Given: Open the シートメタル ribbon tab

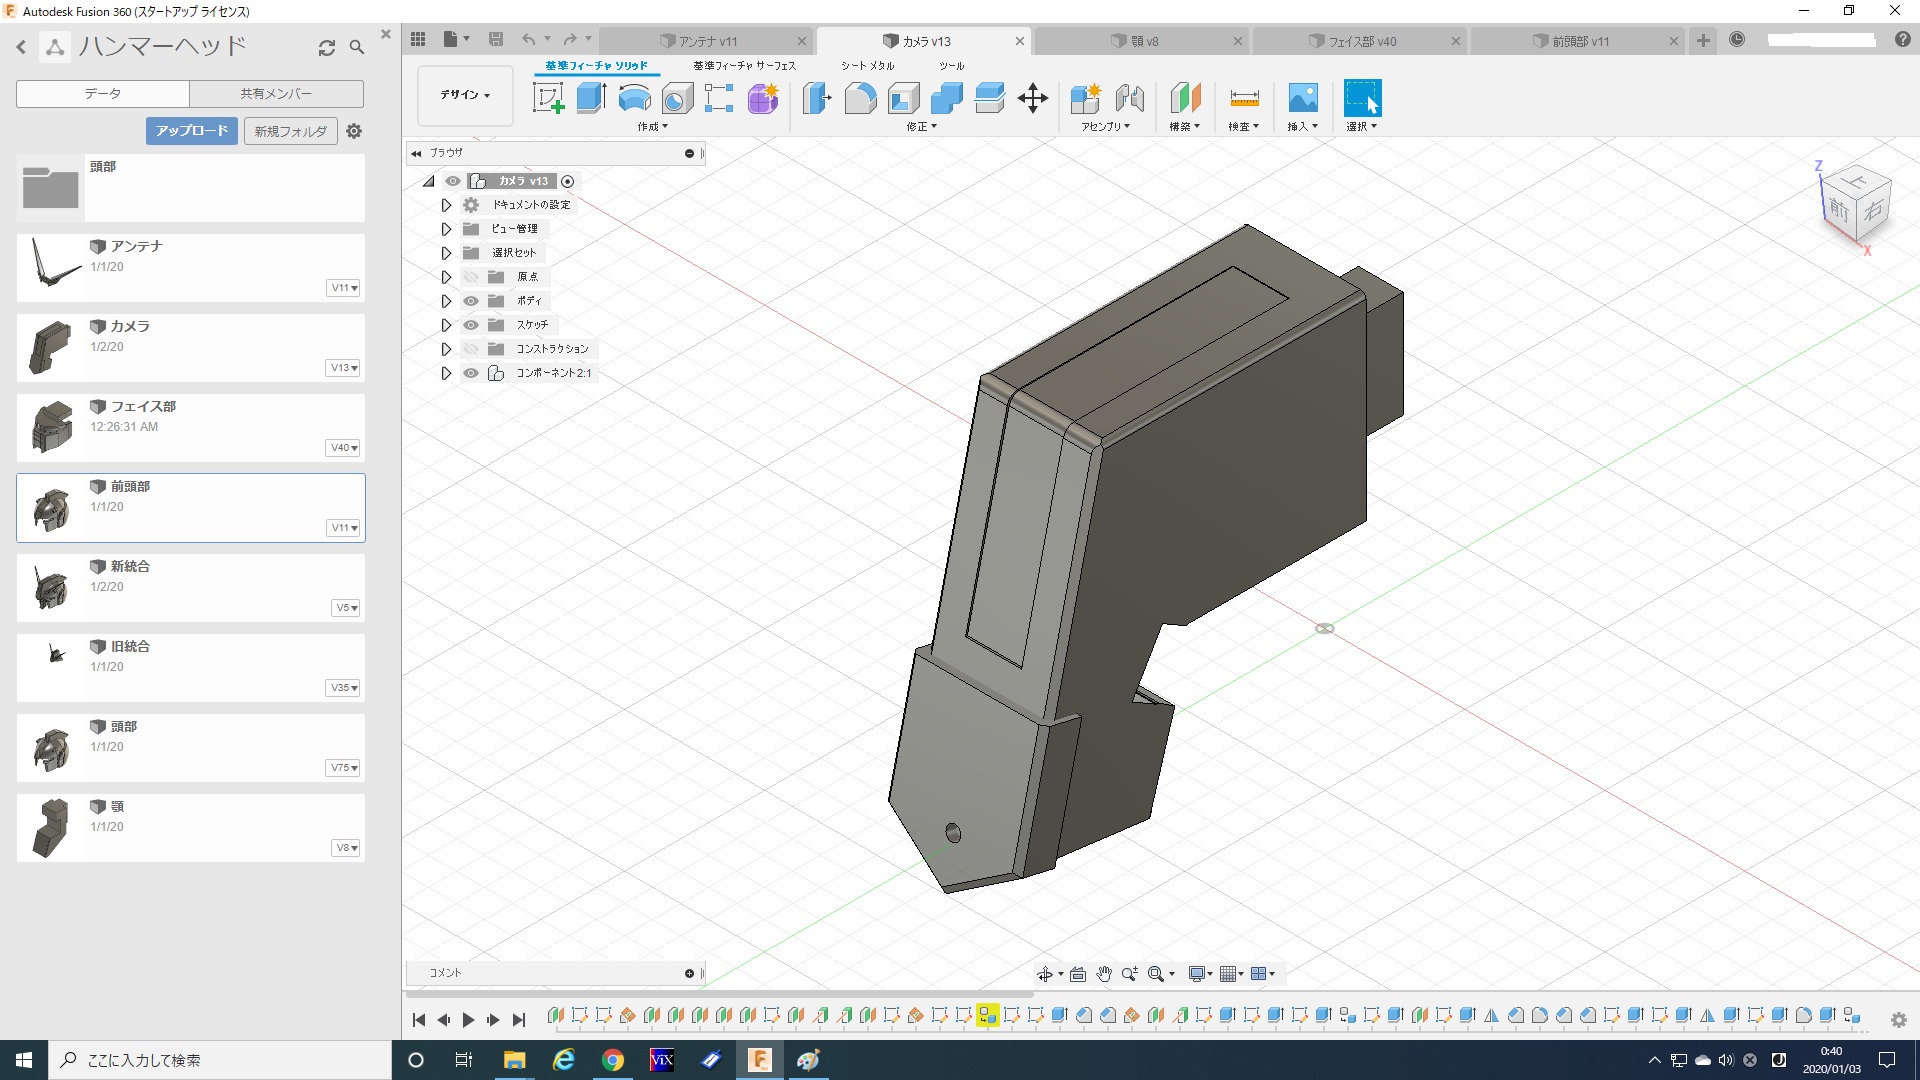Looking at the screenshot, I should 867,66.
